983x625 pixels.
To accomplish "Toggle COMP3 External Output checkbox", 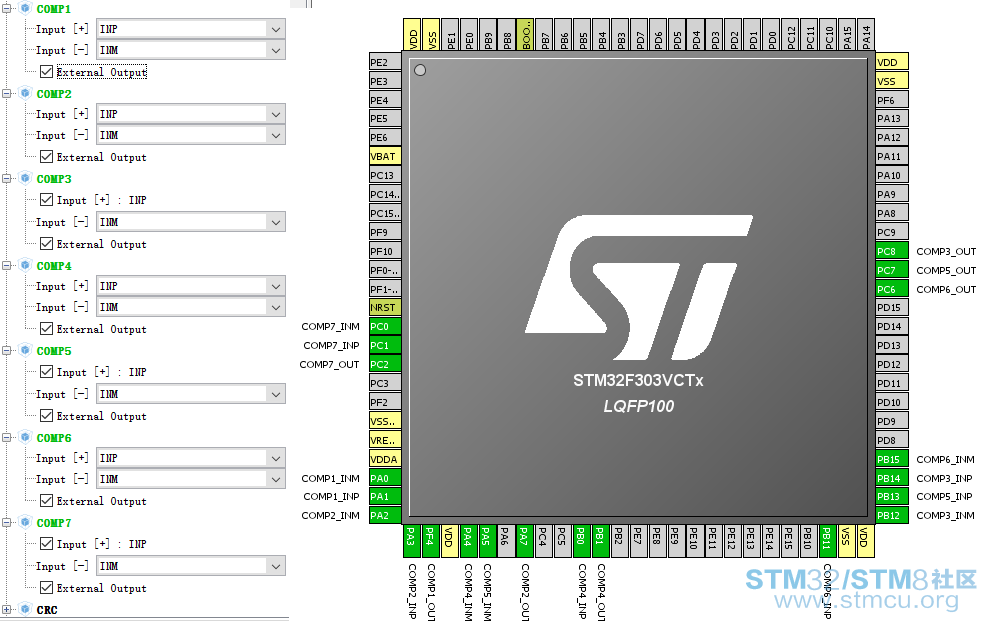I will [x=46, y=243].
